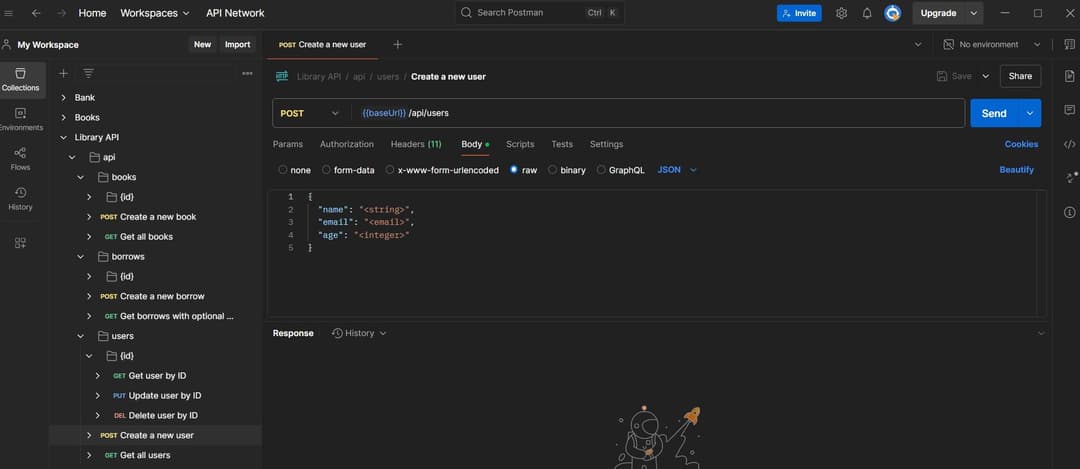Open the Flows sidebar icon

pos(20,159)
